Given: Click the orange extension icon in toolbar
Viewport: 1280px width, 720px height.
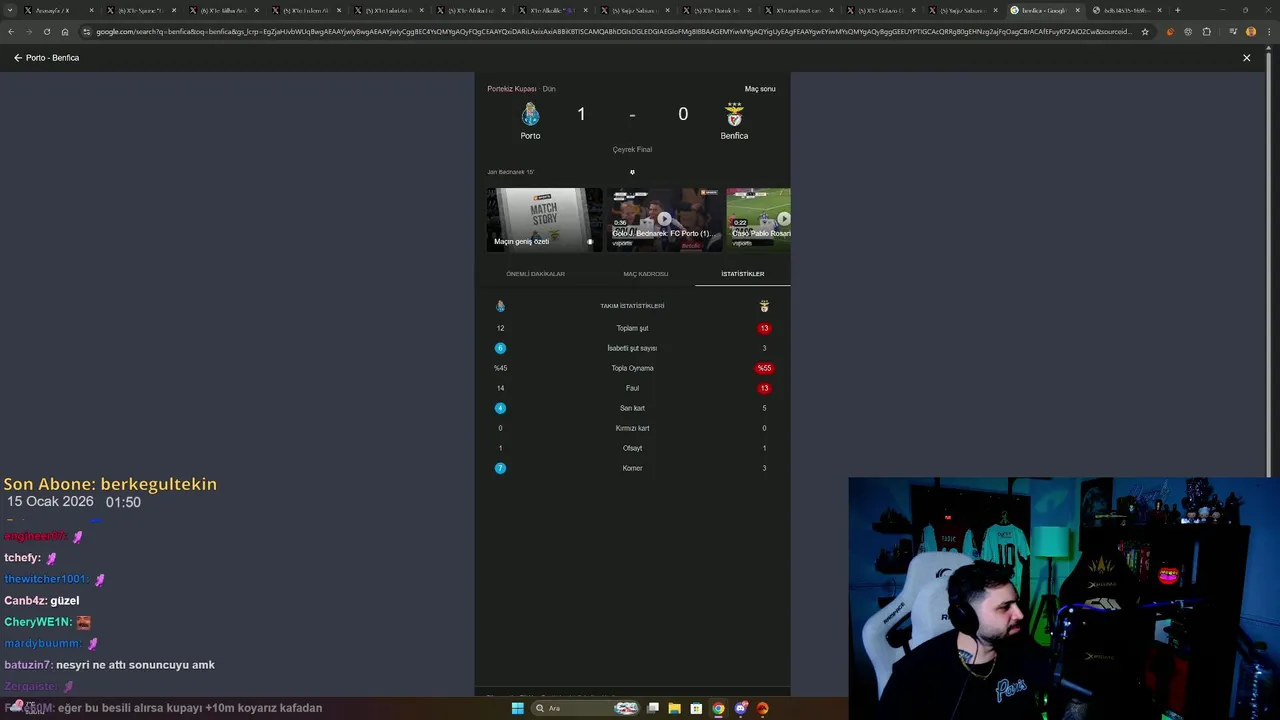Looking at the screenshot, I should point(1170,31).
